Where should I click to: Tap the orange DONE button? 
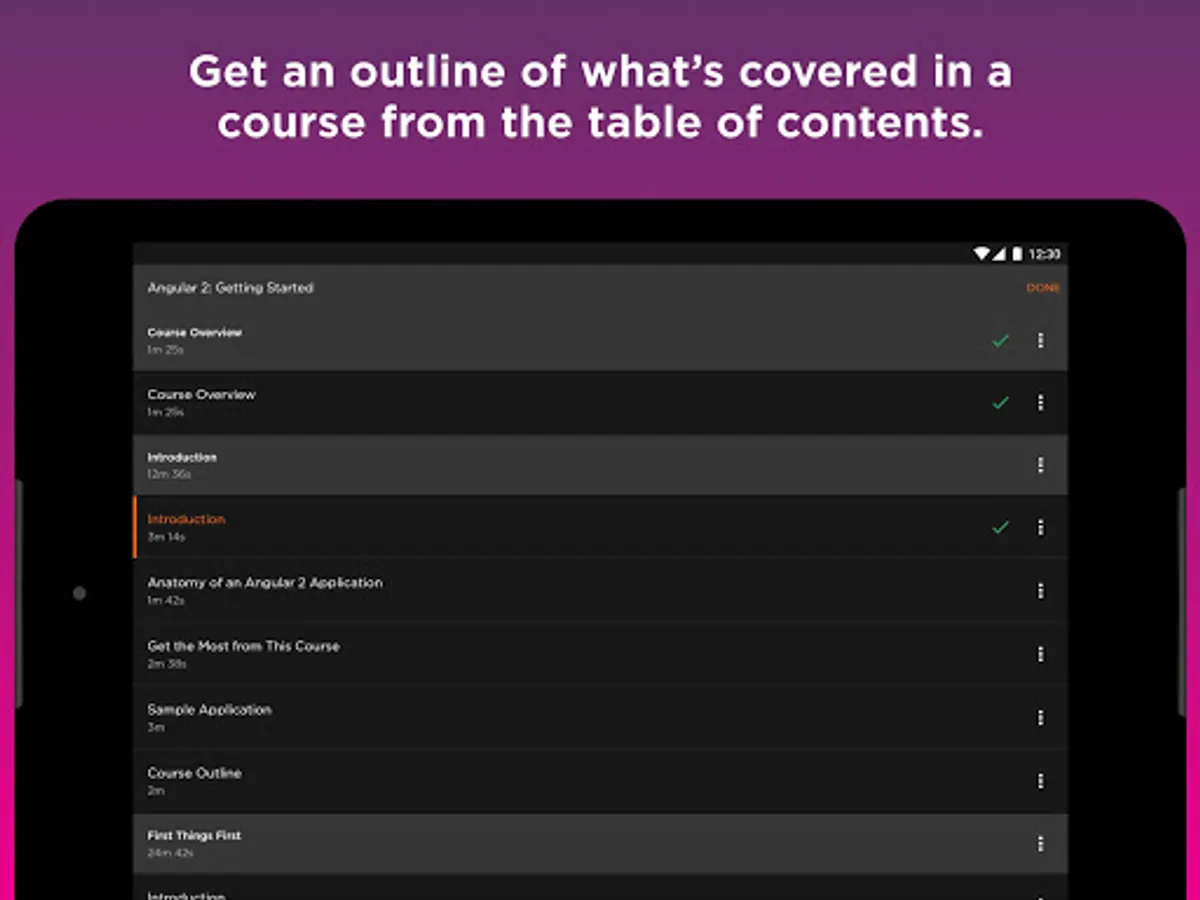click(1042, 288)
